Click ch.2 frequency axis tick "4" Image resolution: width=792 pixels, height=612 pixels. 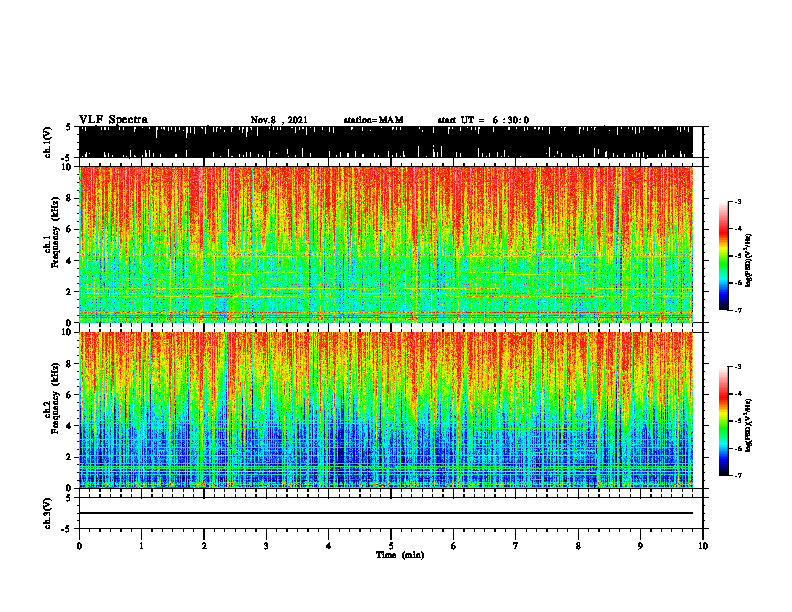(x=69, y=426)
